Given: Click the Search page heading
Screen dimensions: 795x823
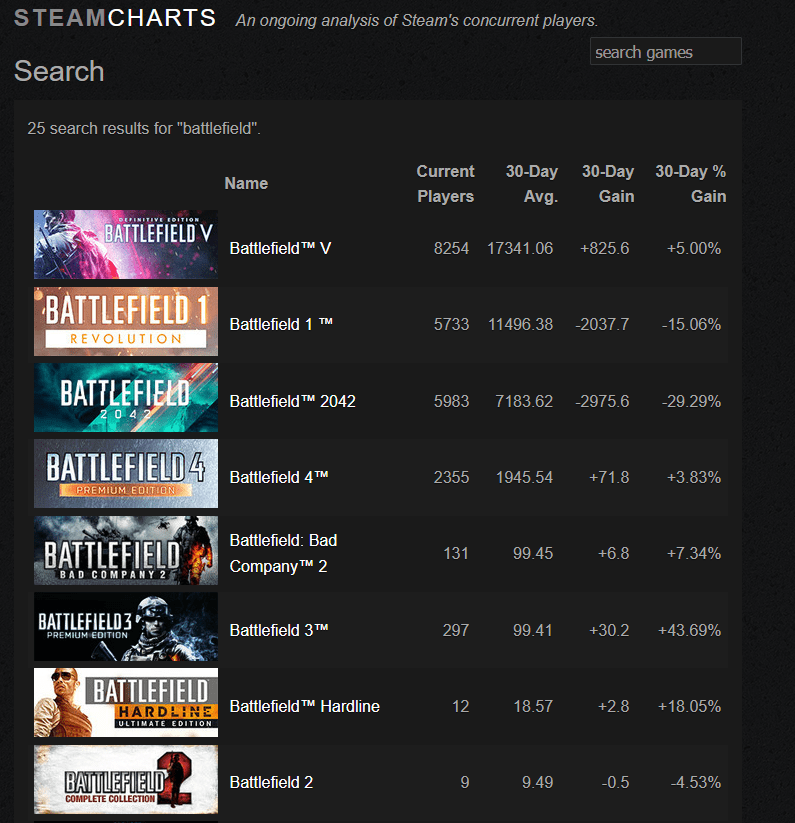Looking at the screenshot, I should tap(59, 71).
